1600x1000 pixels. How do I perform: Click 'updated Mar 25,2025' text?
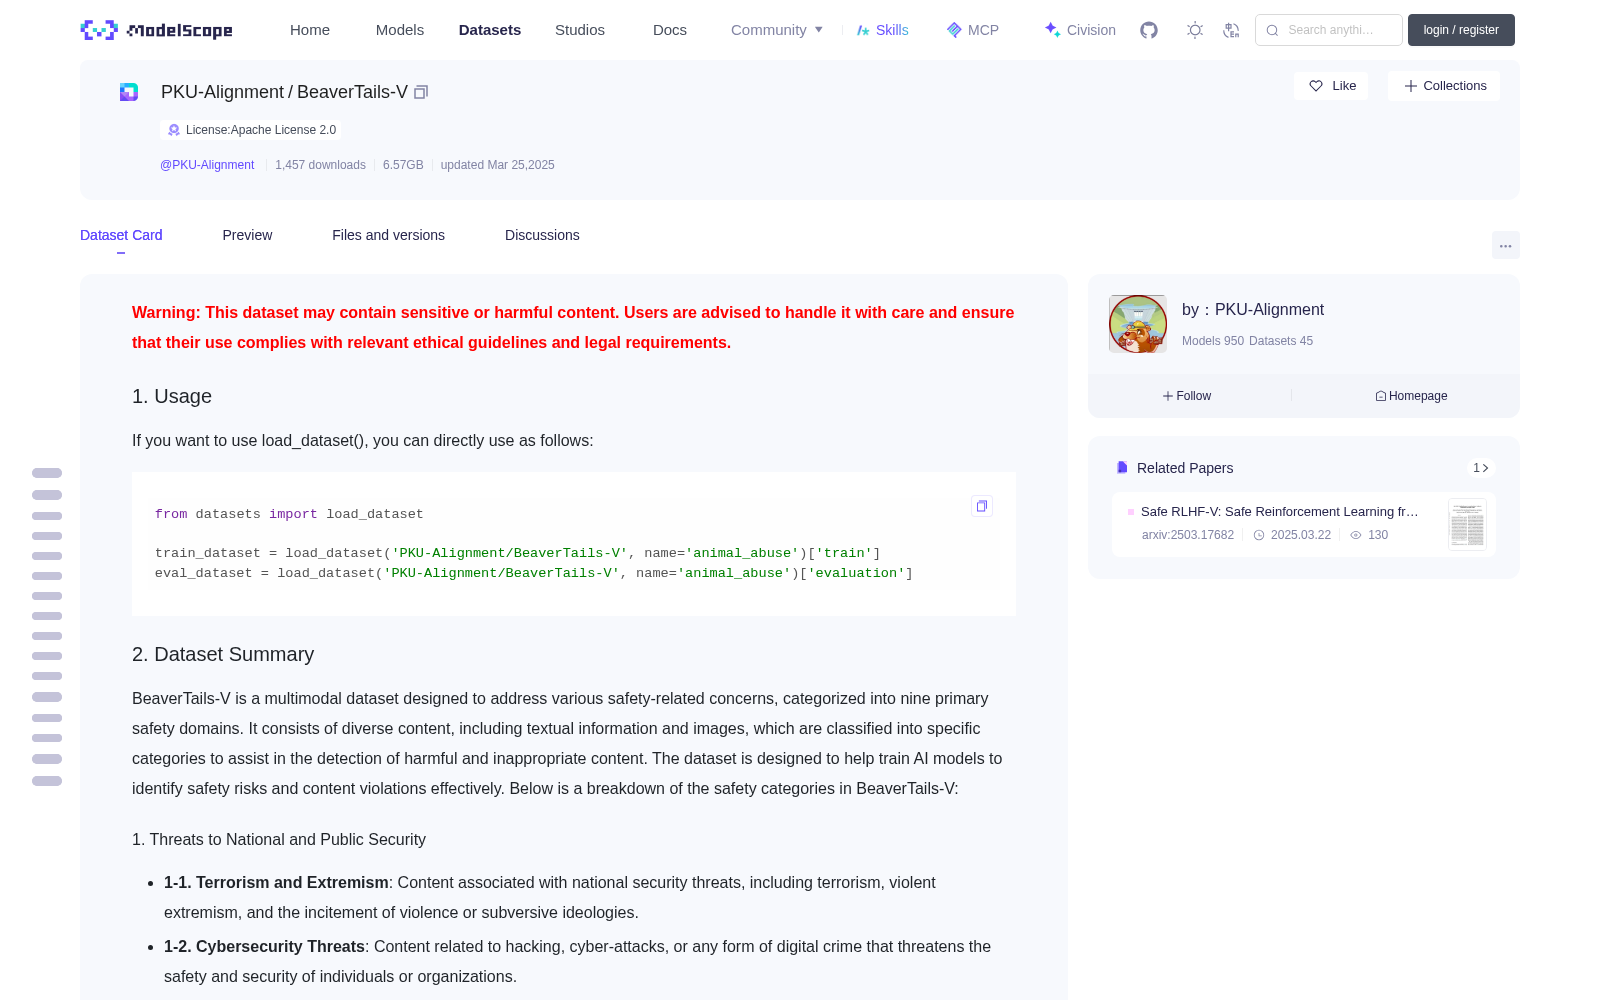[497, 165]
